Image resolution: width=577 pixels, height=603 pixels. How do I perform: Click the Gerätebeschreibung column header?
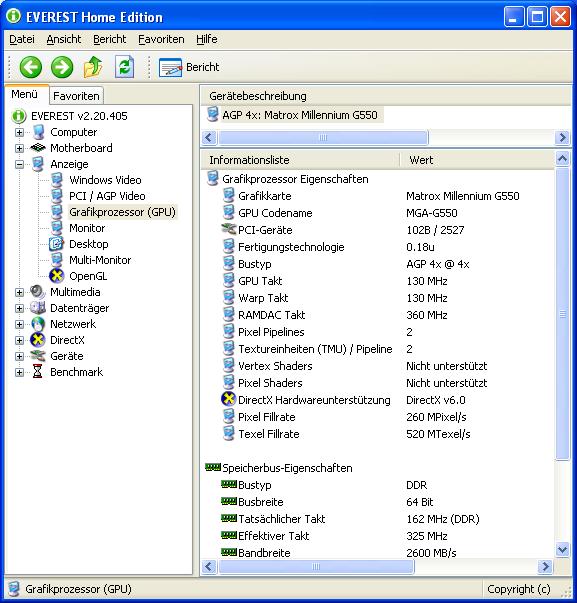tap(386, 96)
